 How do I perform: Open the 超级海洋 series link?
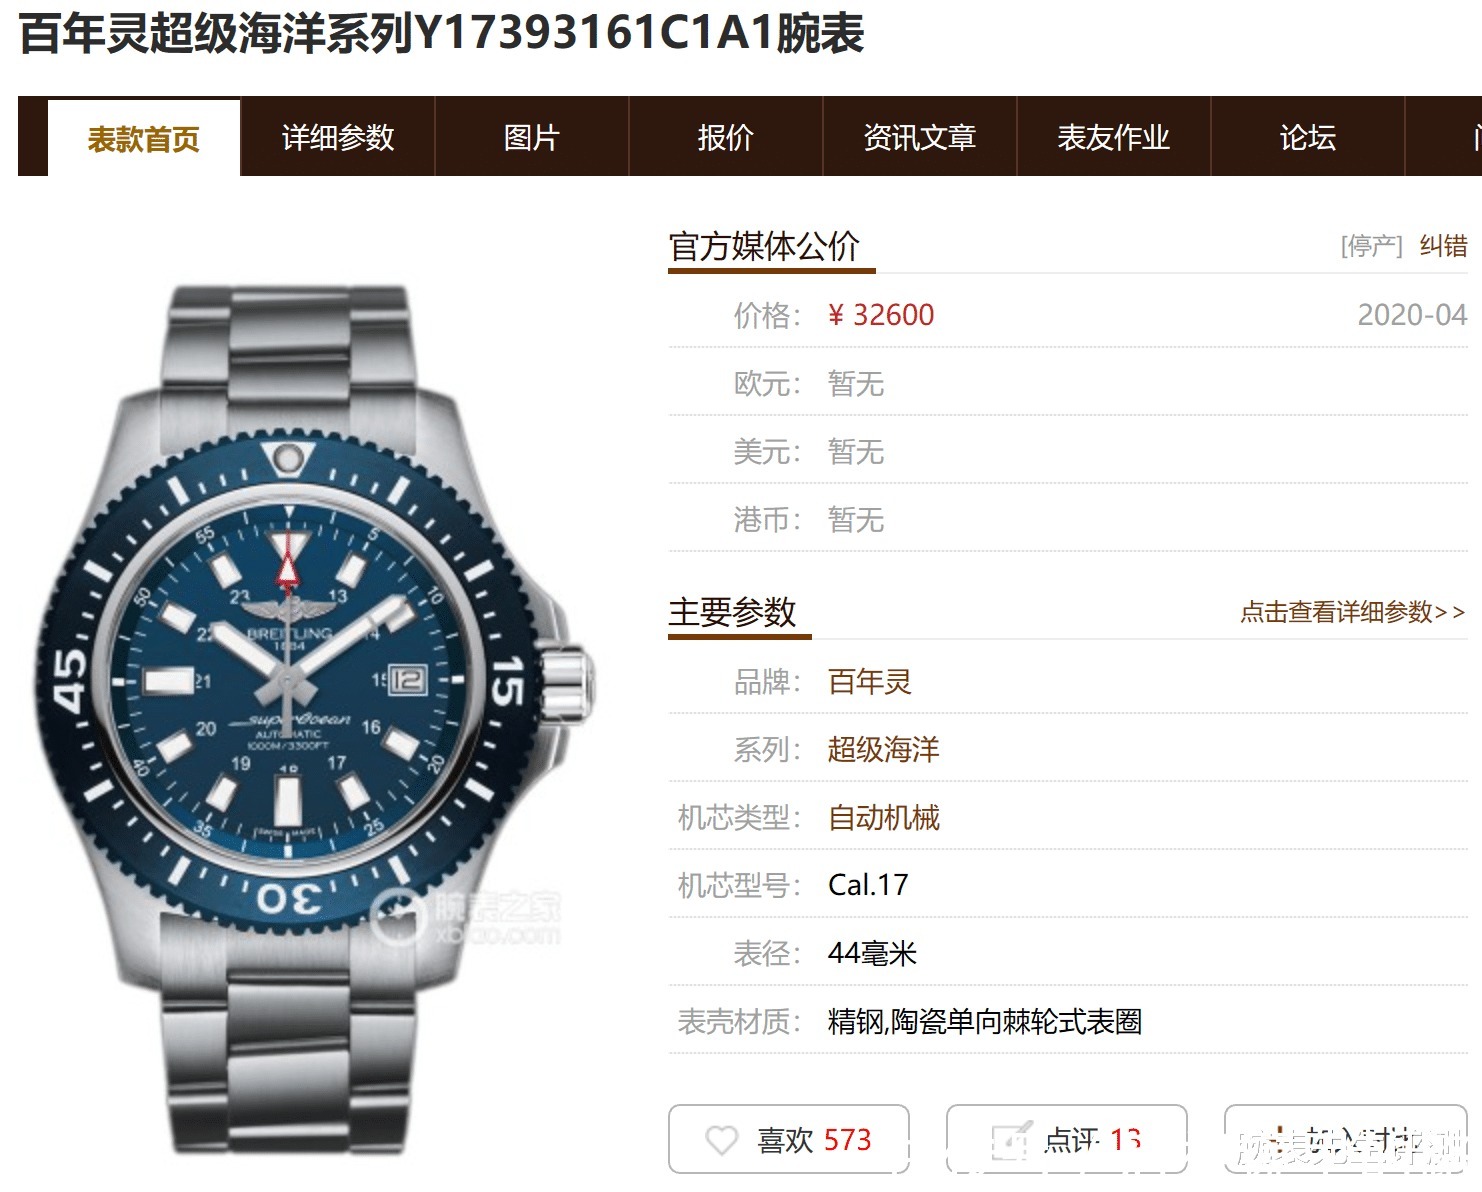pos(884,750)
